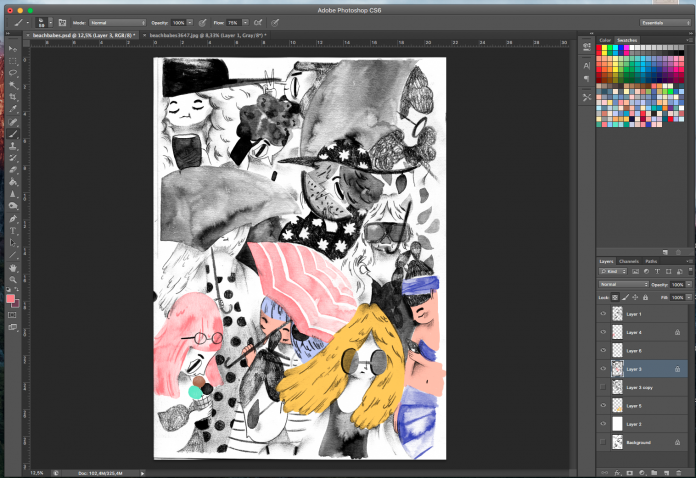Open the layer Opacity dropdown arrow
The image size is (696, 478).
pos(689,284)
